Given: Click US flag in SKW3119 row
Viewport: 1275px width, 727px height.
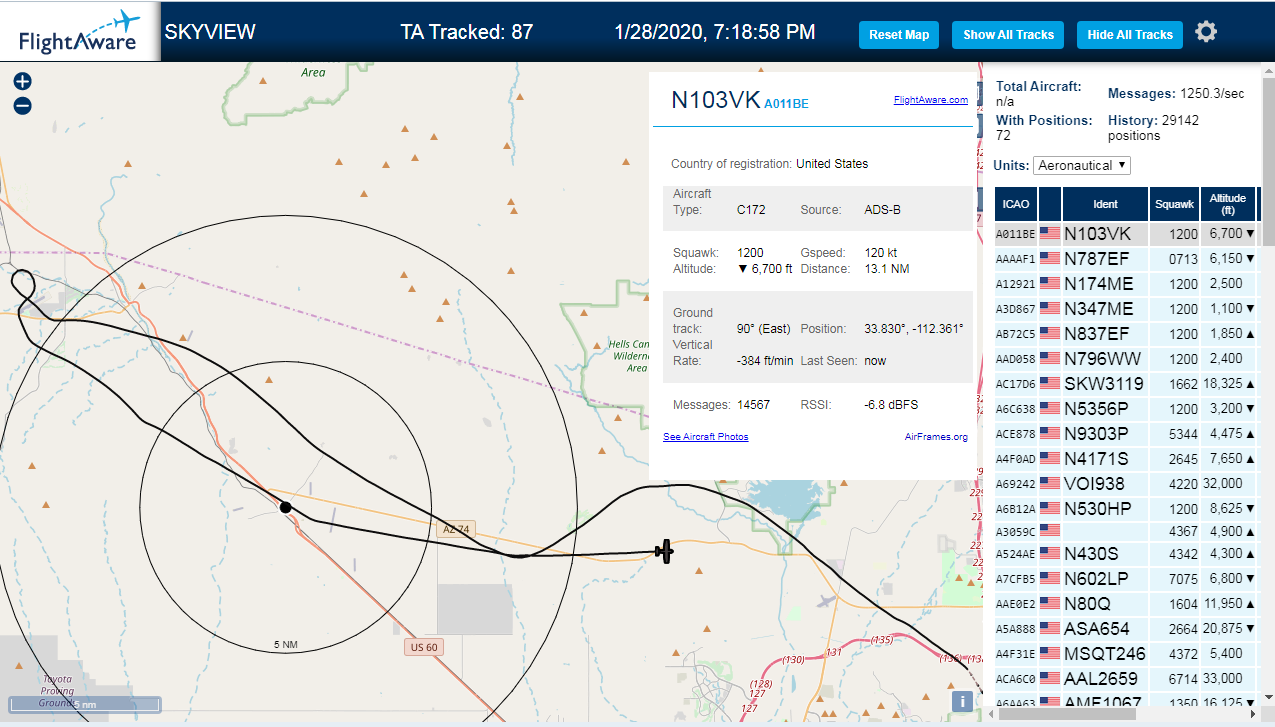Looking at the screenshot, I should 1050,384.
